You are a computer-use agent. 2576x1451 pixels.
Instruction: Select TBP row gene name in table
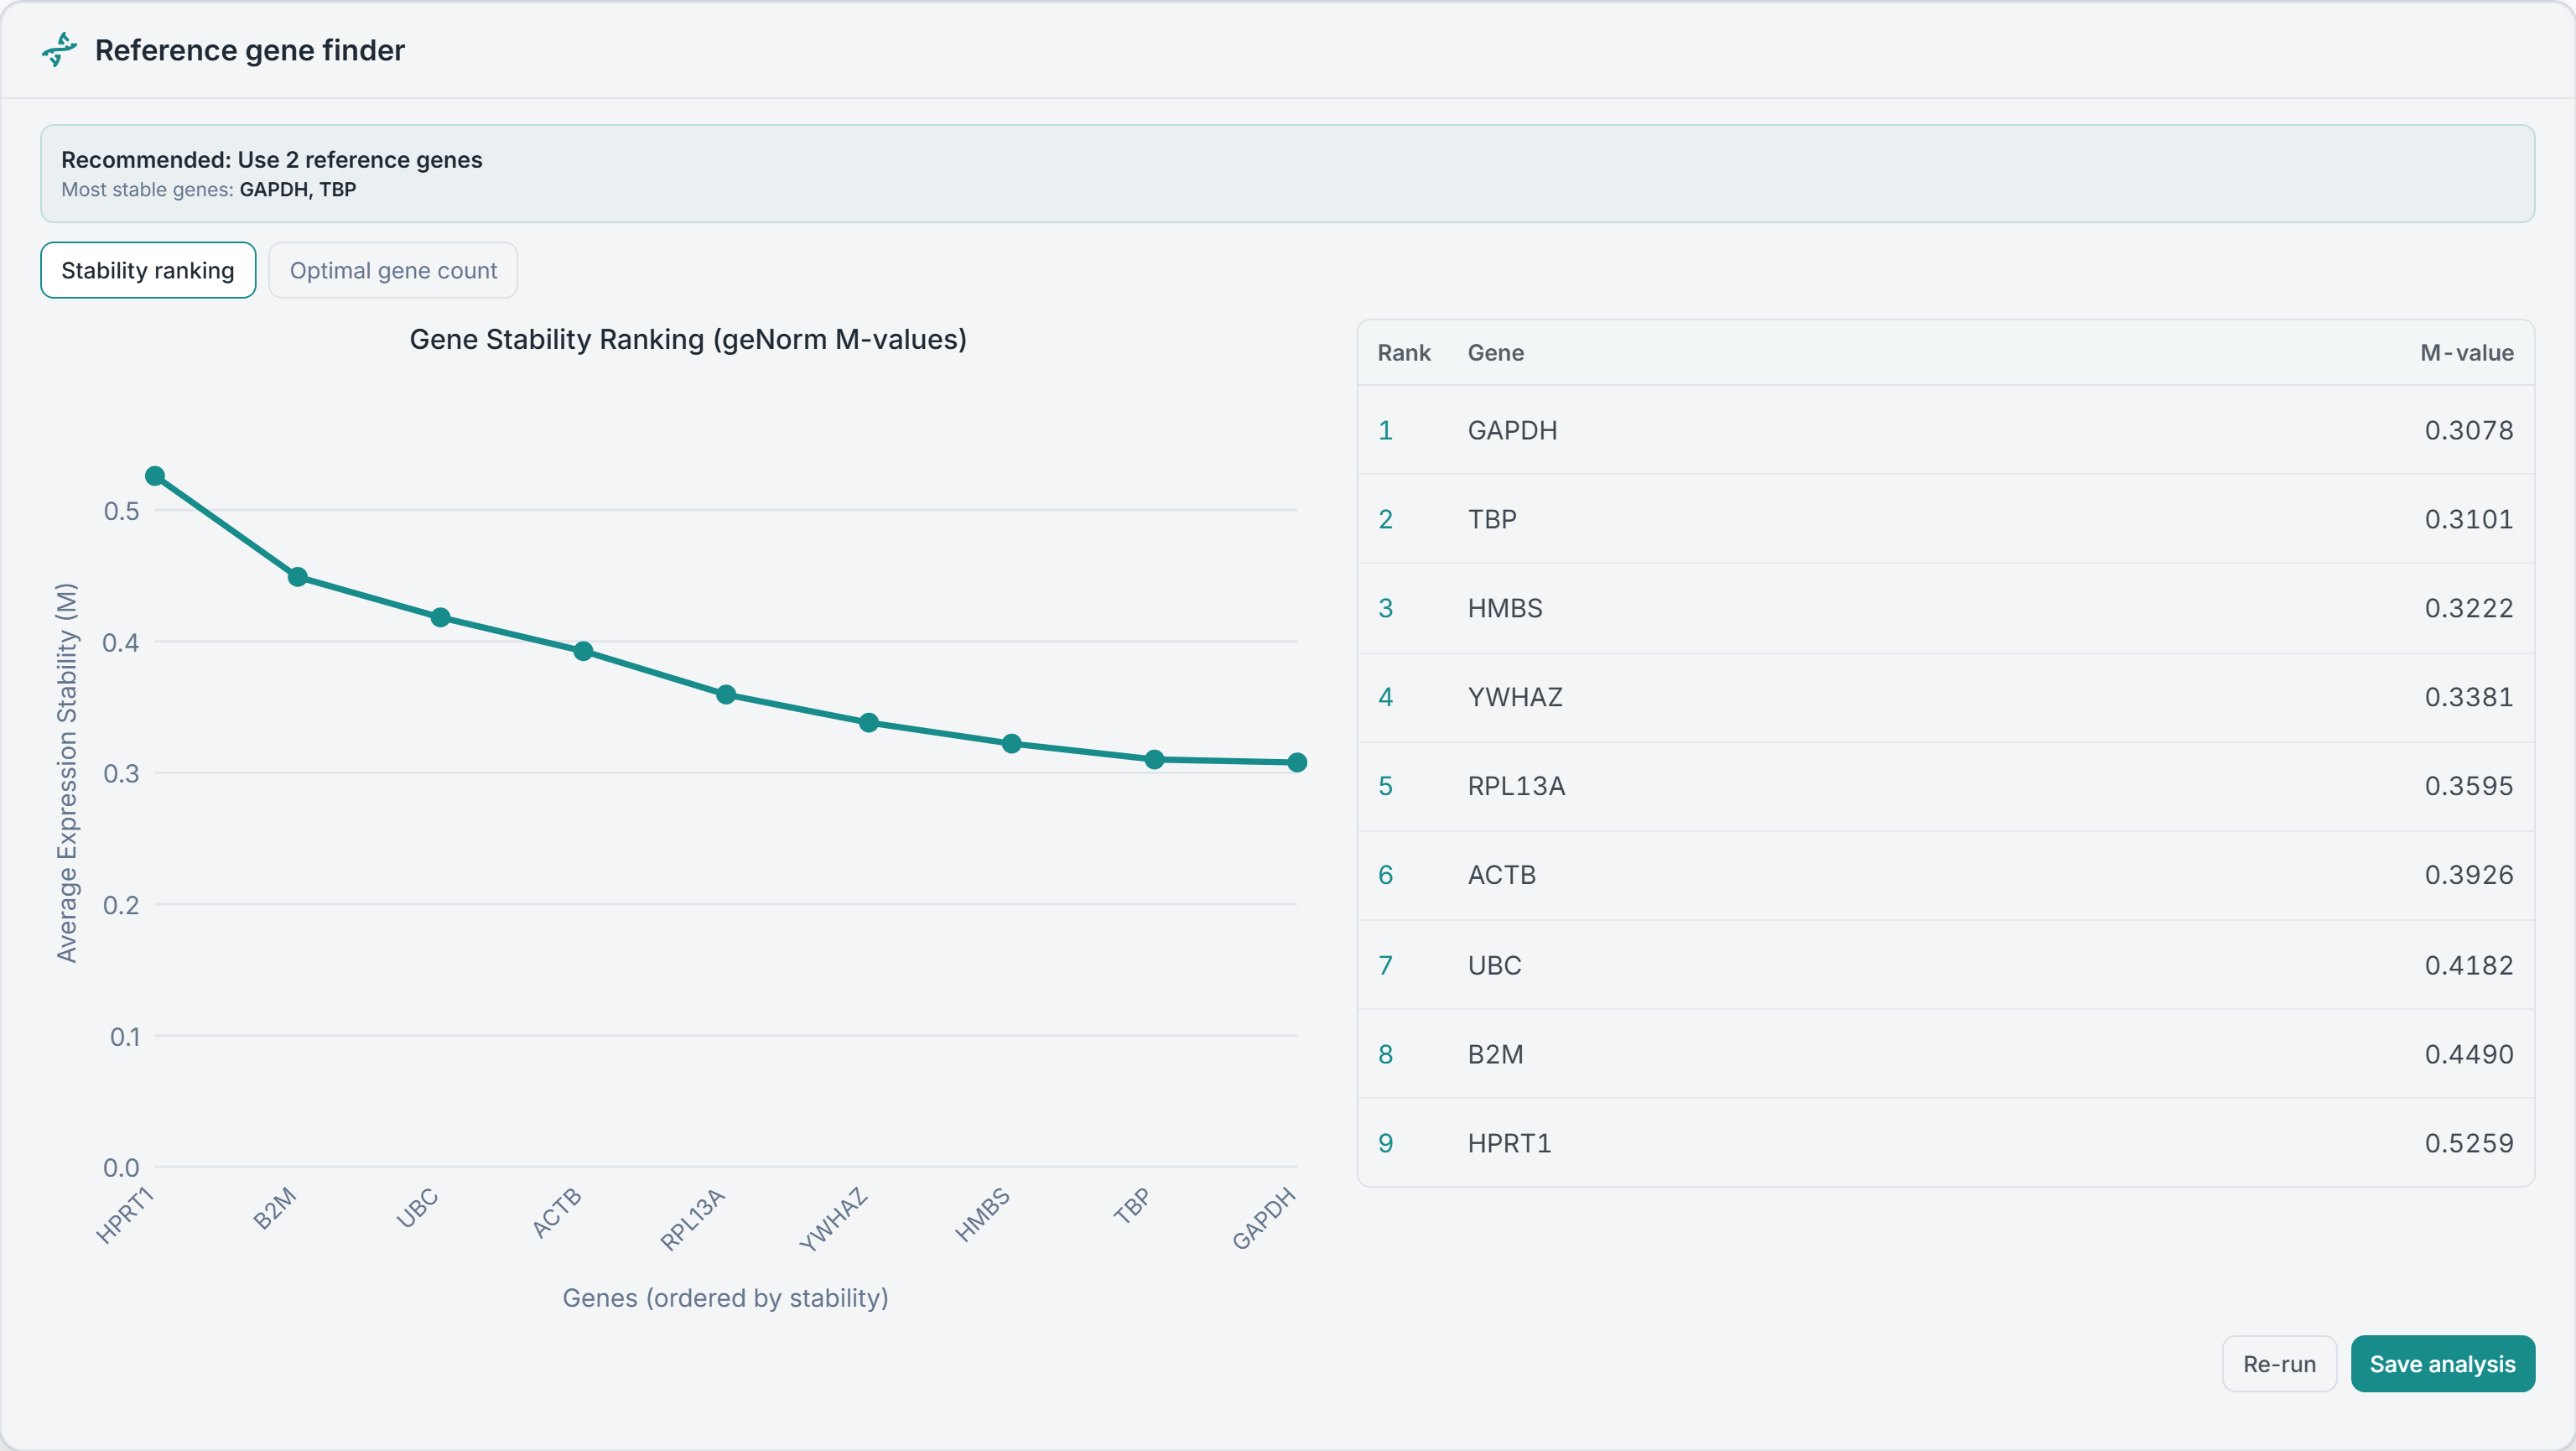[x=1492, y=519]
